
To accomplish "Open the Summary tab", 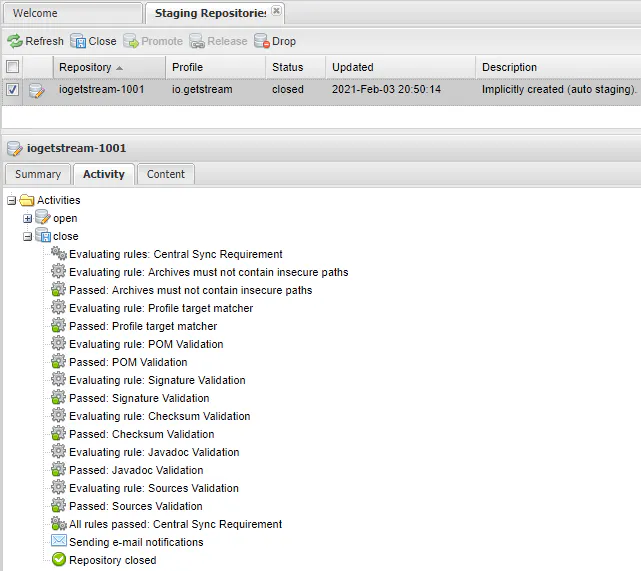I will click(x=38, y=174).
